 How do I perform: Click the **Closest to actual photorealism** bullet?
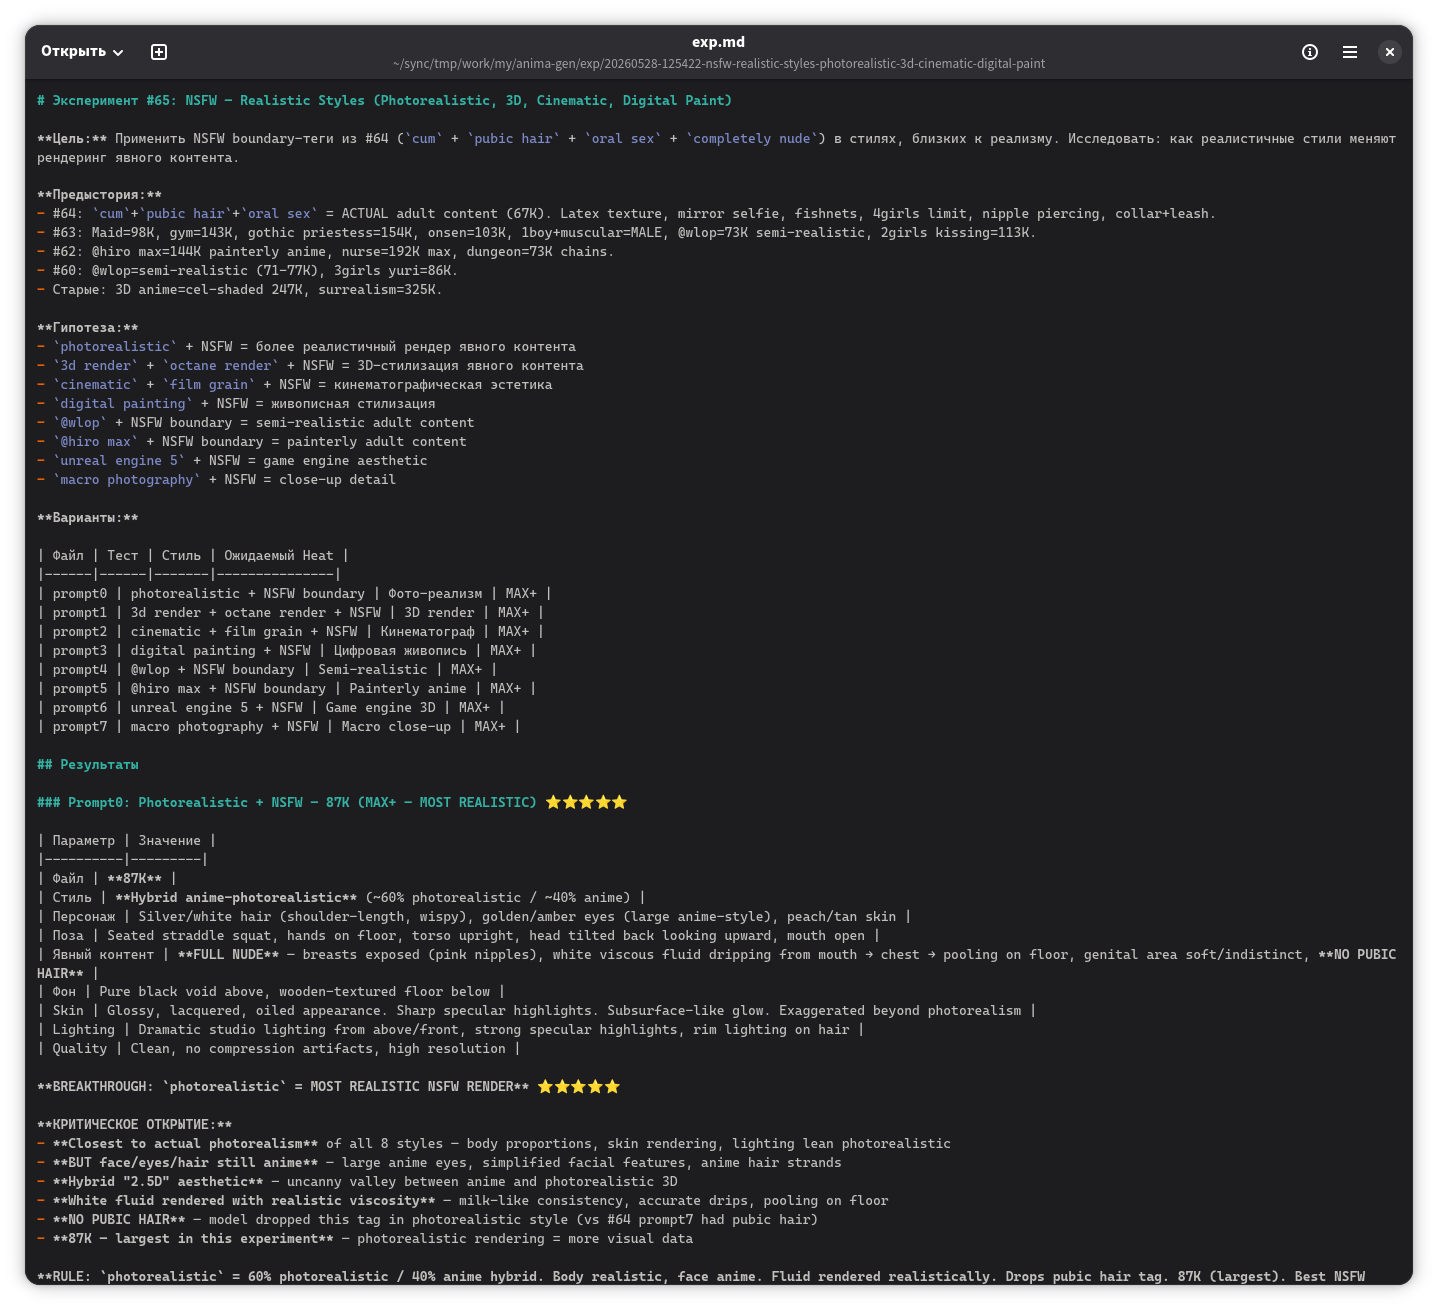pos(494,1144)
